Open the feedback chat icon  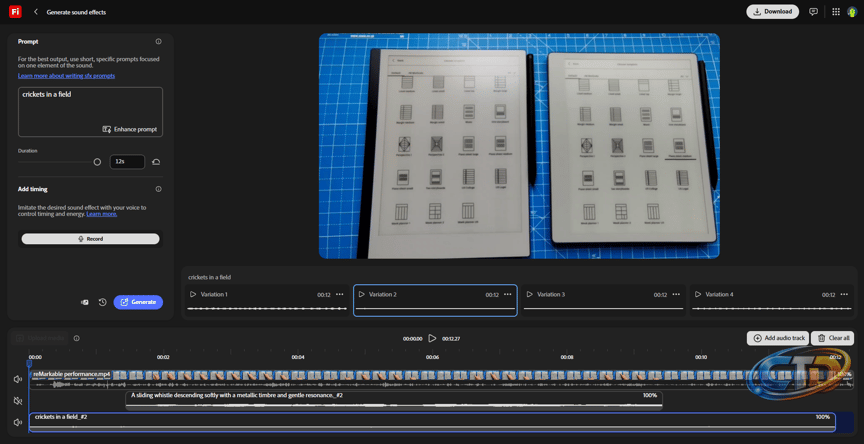[x=813, y=12]
